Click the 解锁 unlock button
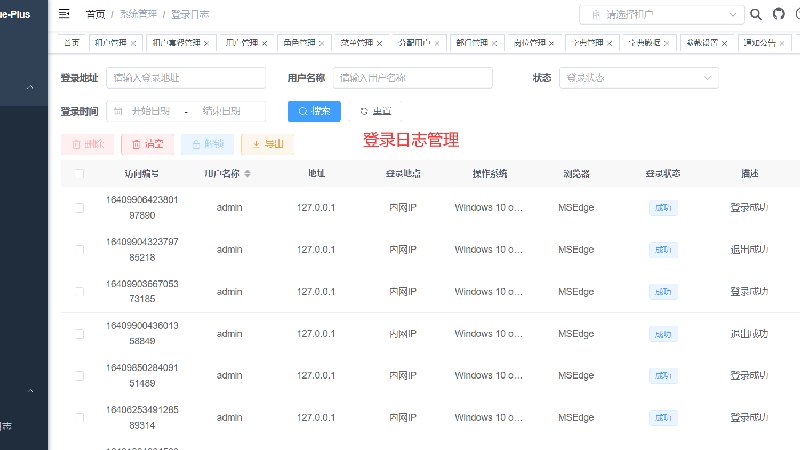Image resolution: width=800 pixels, height=450 pixels. pos(208,144)
